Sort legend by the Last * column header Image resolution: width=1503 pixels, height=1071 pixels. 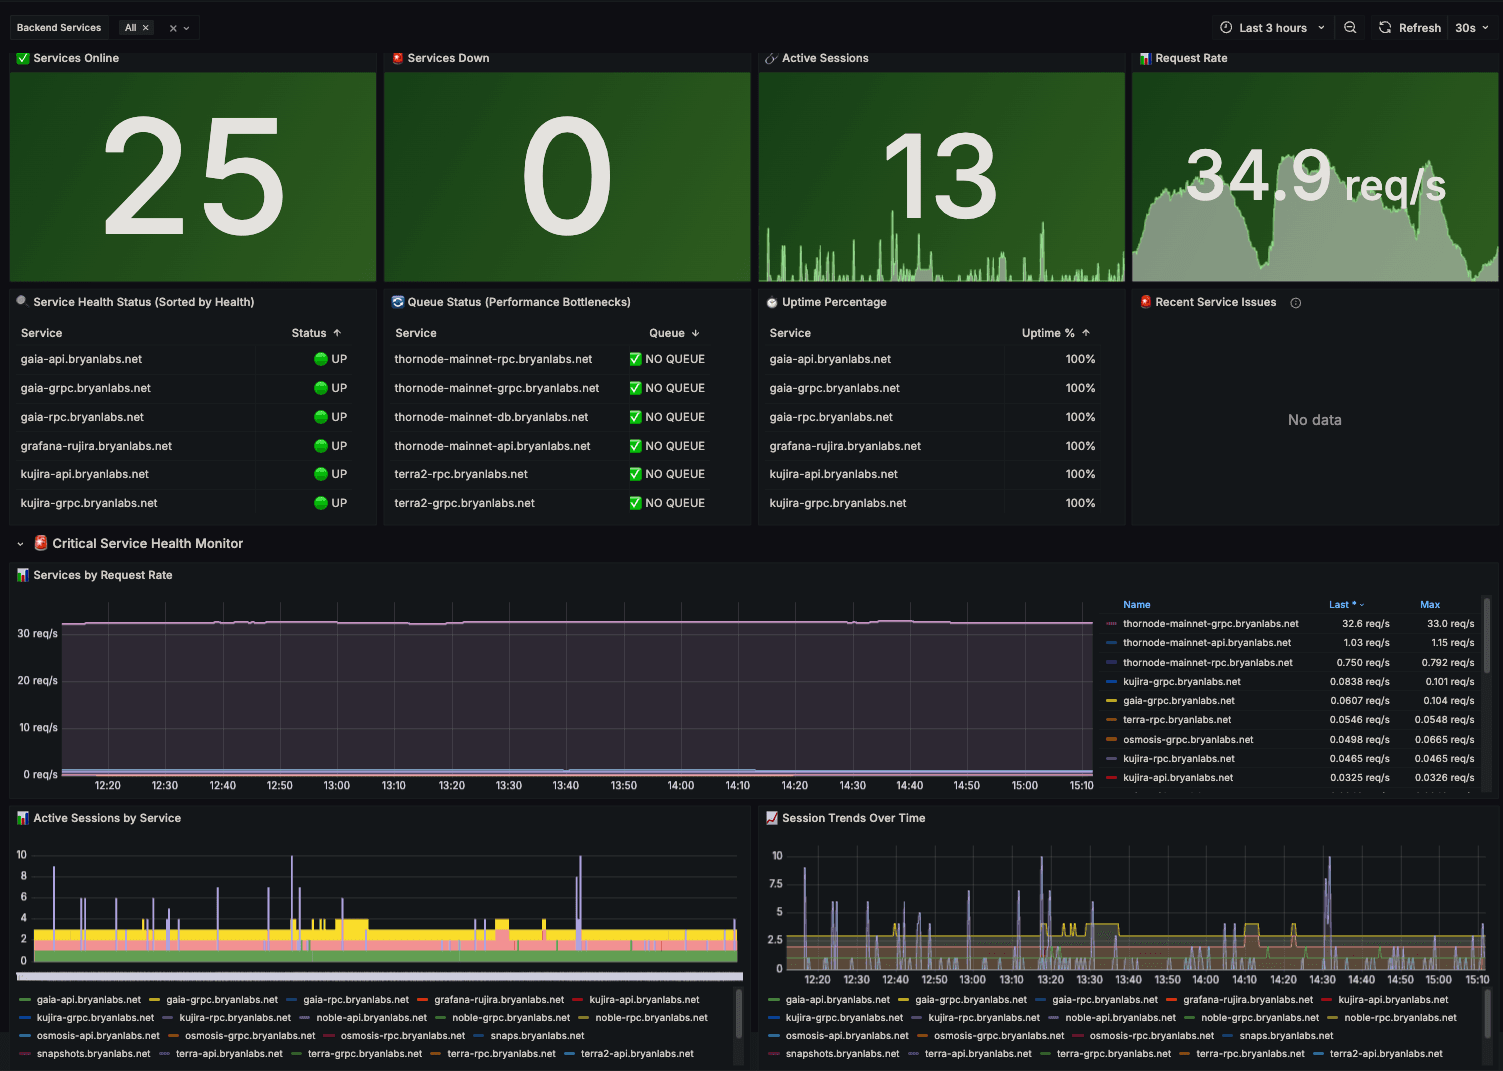click(x=1346, y=605)
